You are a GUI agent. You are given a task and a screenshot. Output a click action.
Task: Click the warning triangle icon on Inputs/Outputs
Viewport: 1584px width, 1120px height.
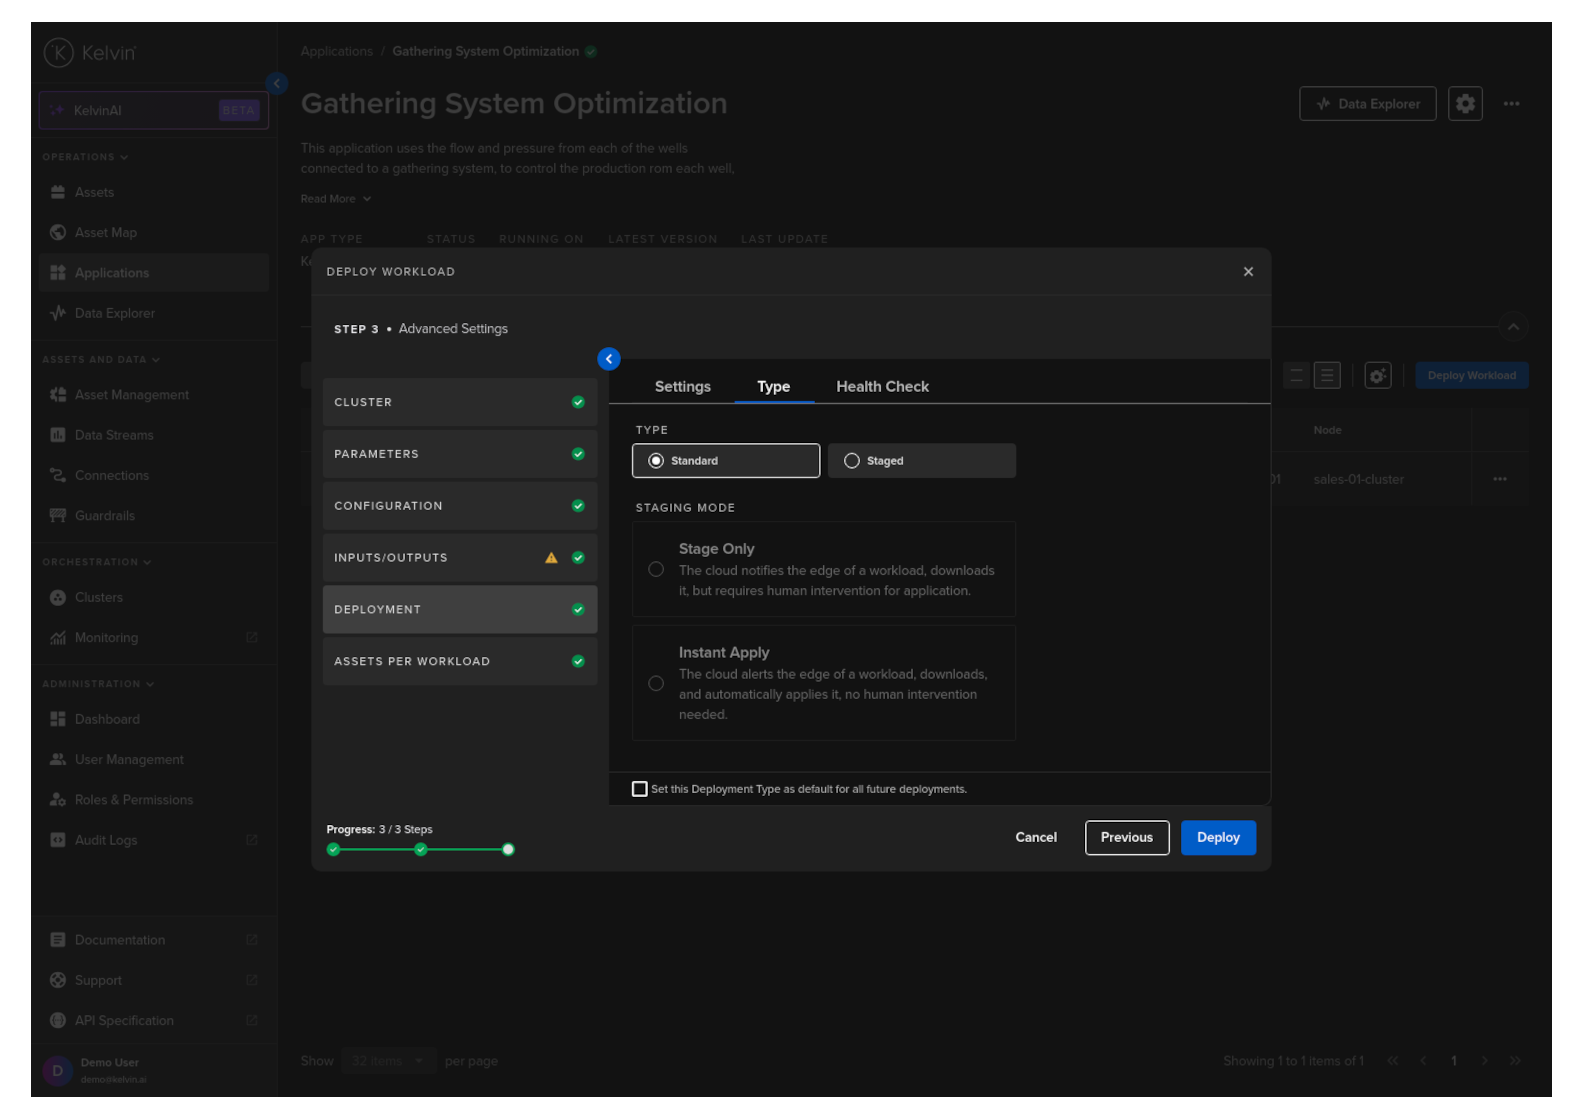point(551,558)
